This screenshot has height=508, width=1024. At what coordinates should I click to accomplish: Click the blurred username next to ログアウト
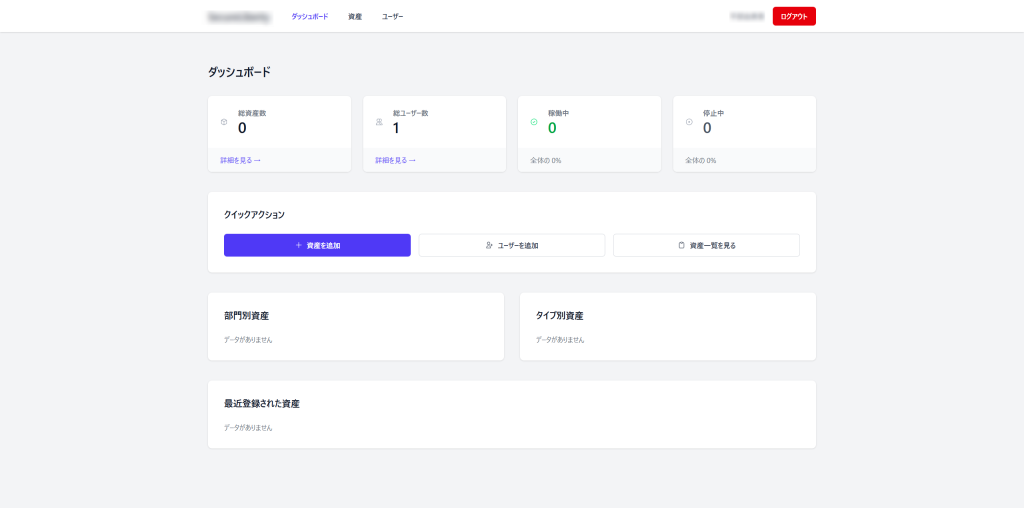pos(746,17)
